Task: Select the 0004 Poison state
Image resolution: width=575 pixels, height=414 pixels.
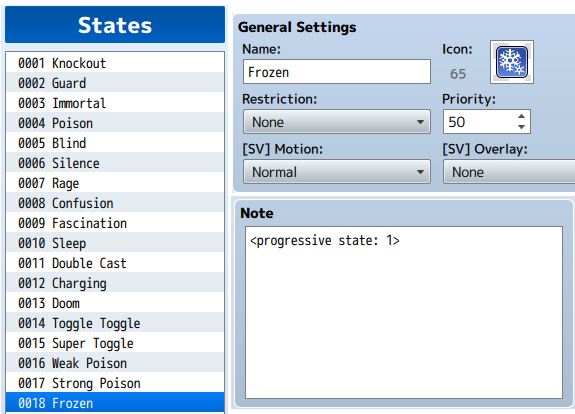Action: click(115, 123)
